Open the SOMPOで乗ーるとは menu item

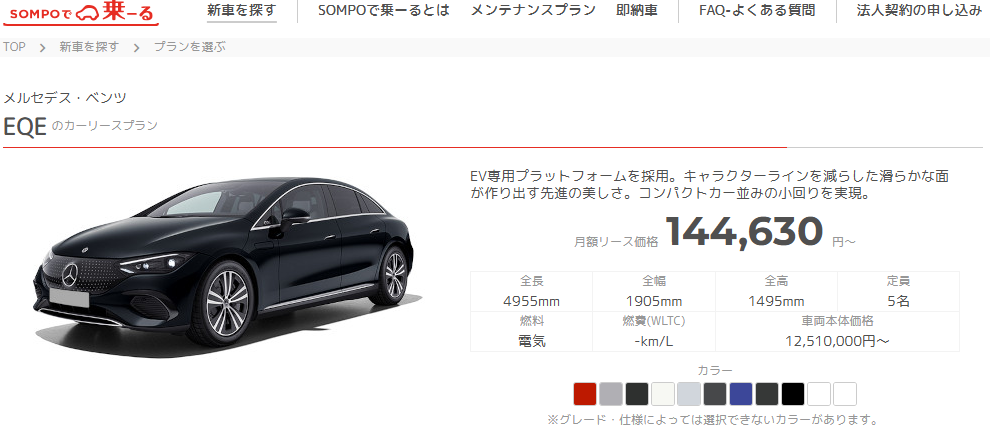pos(384,10)
